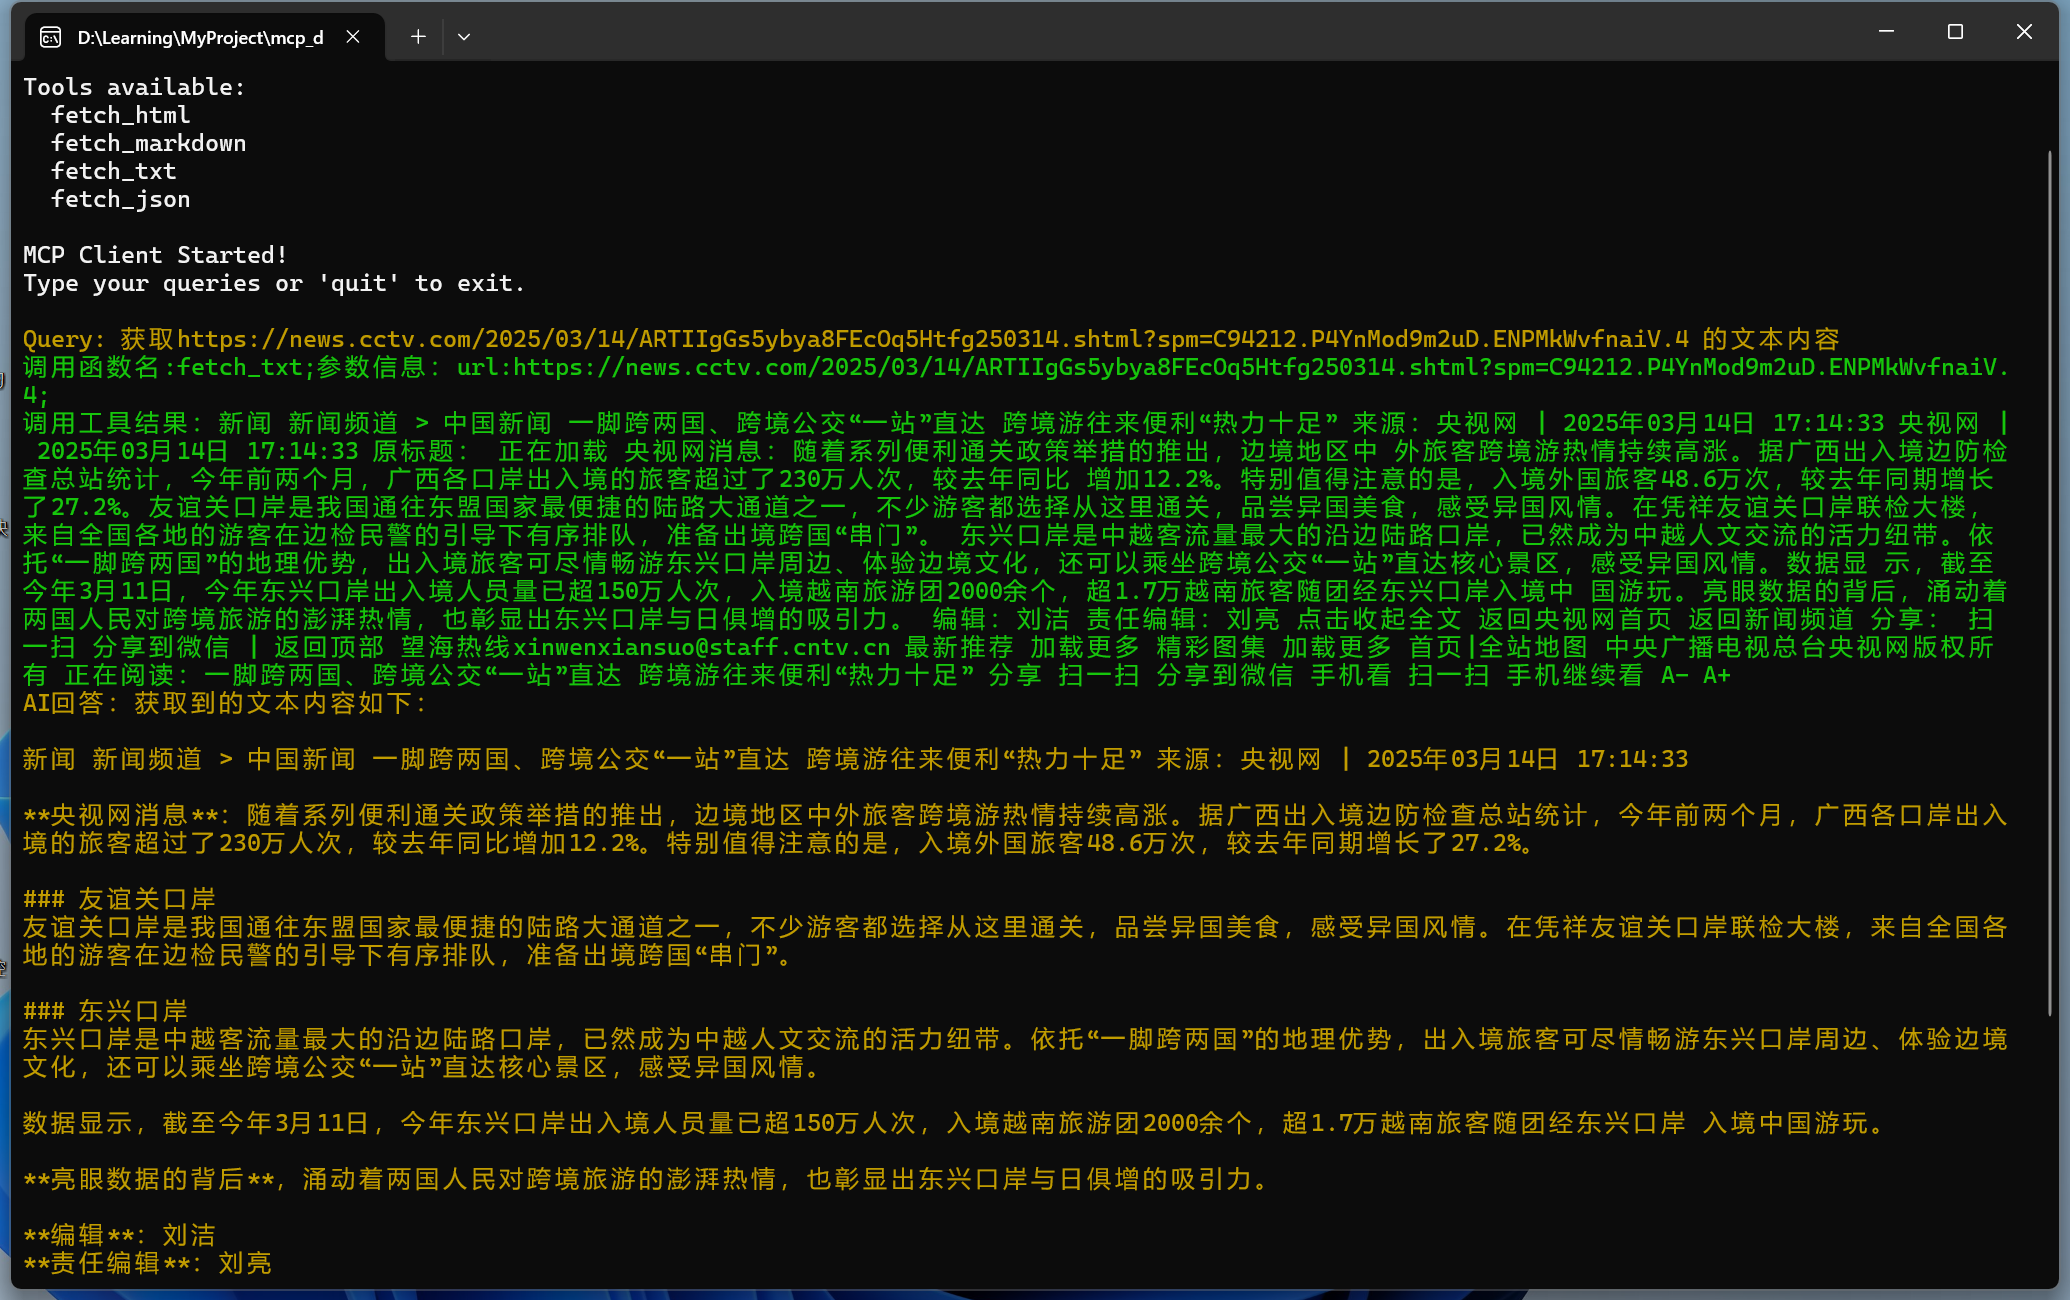Close the D:\Learning\MyProject\mcp_d tab
The height and width of the screenshot is (1300, 2070).
[353, 37]
